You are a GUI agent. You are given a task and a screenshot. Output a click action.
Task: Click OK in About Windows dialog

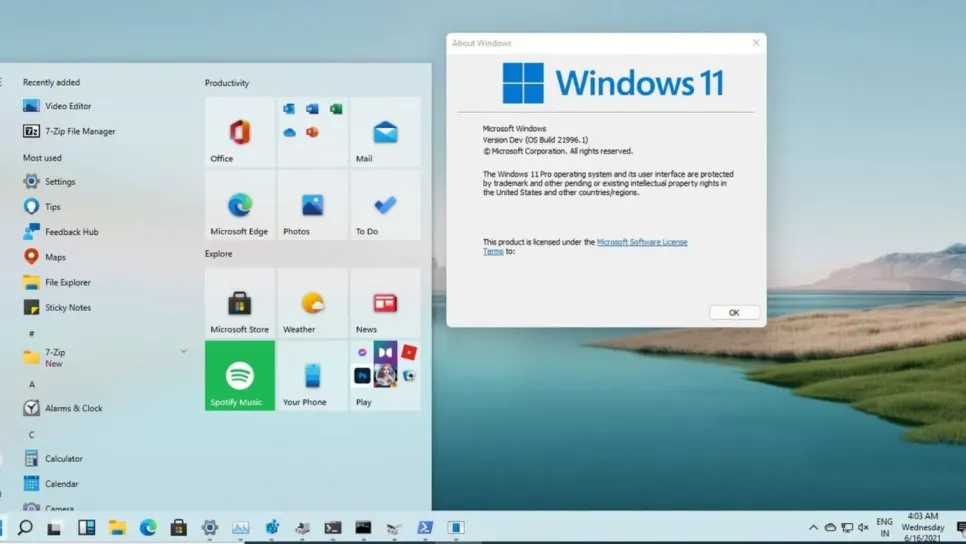coord(734,313)
